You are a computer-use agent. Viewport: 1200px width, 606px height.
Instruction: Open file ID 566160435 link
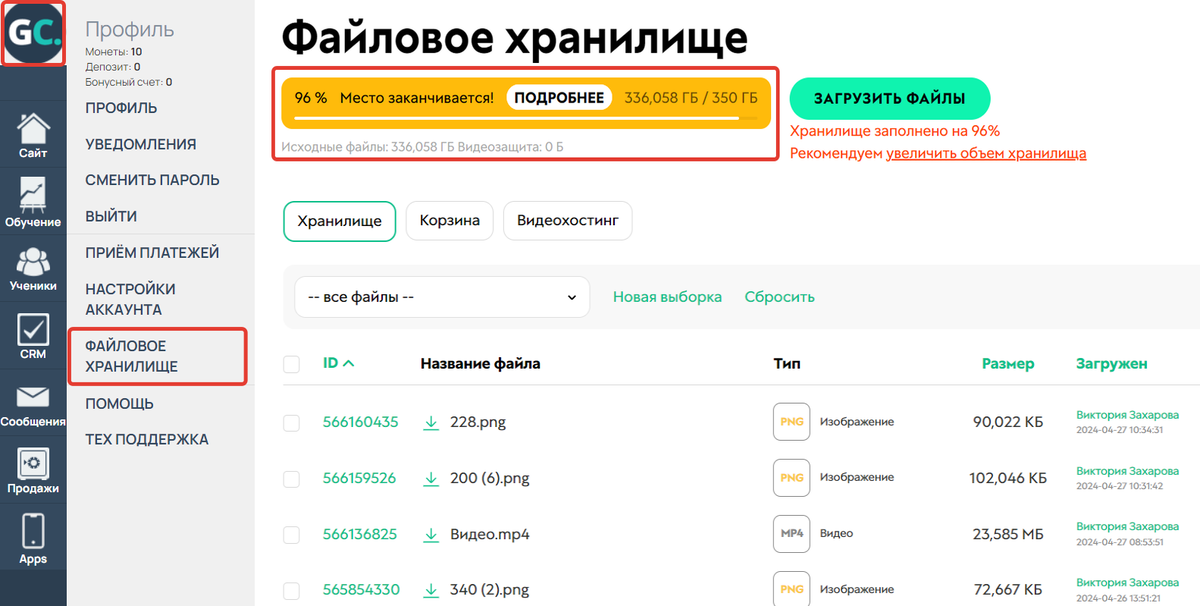[360, 422]
